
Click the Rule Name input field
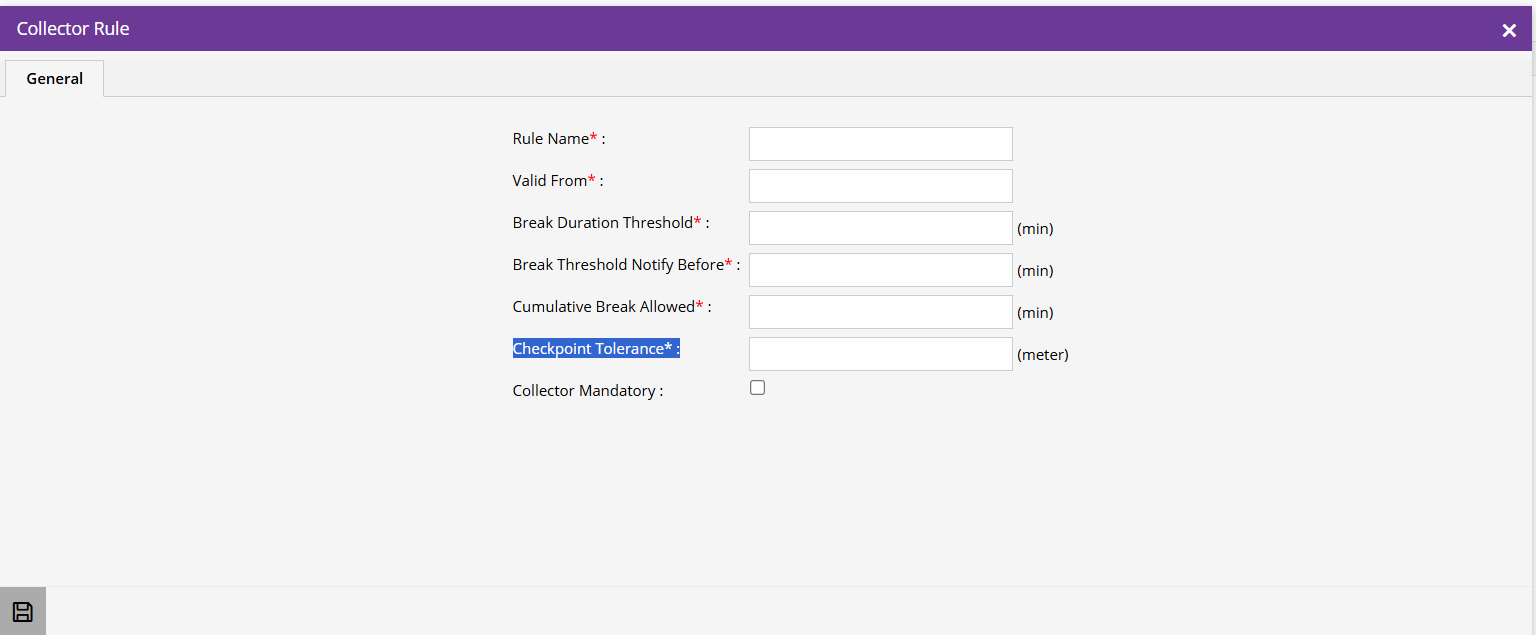[x=880, y=144]
